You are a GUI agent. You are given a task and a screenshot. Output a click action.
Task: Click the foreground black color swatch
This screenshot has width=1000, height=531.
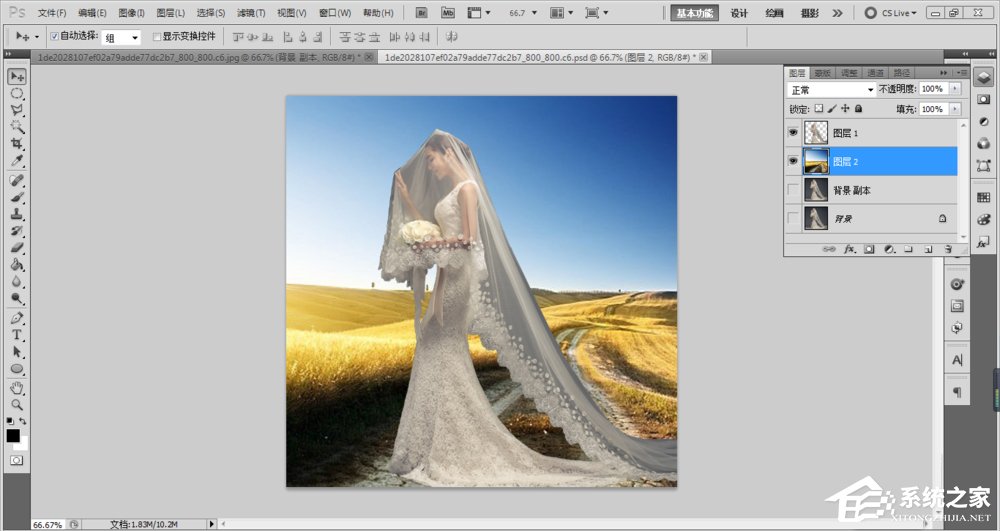point(13,435)
